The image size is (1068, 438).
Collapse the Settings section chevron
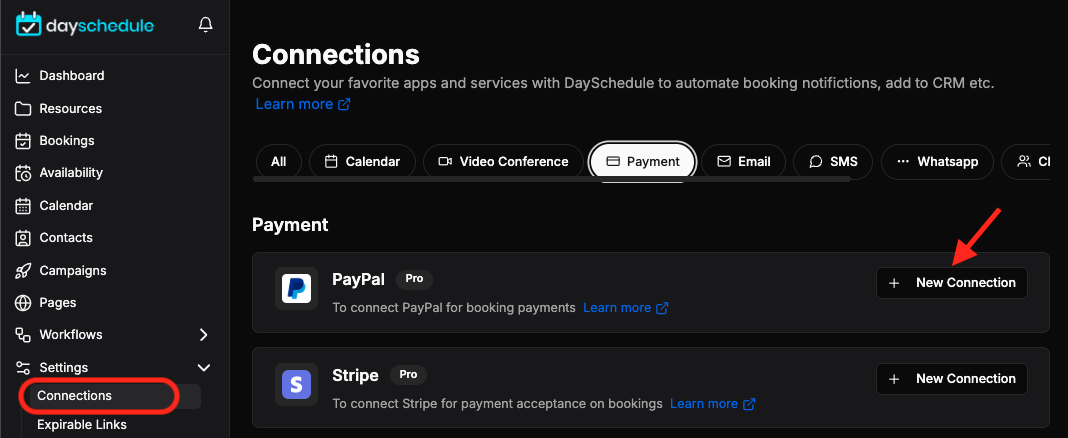204,367
